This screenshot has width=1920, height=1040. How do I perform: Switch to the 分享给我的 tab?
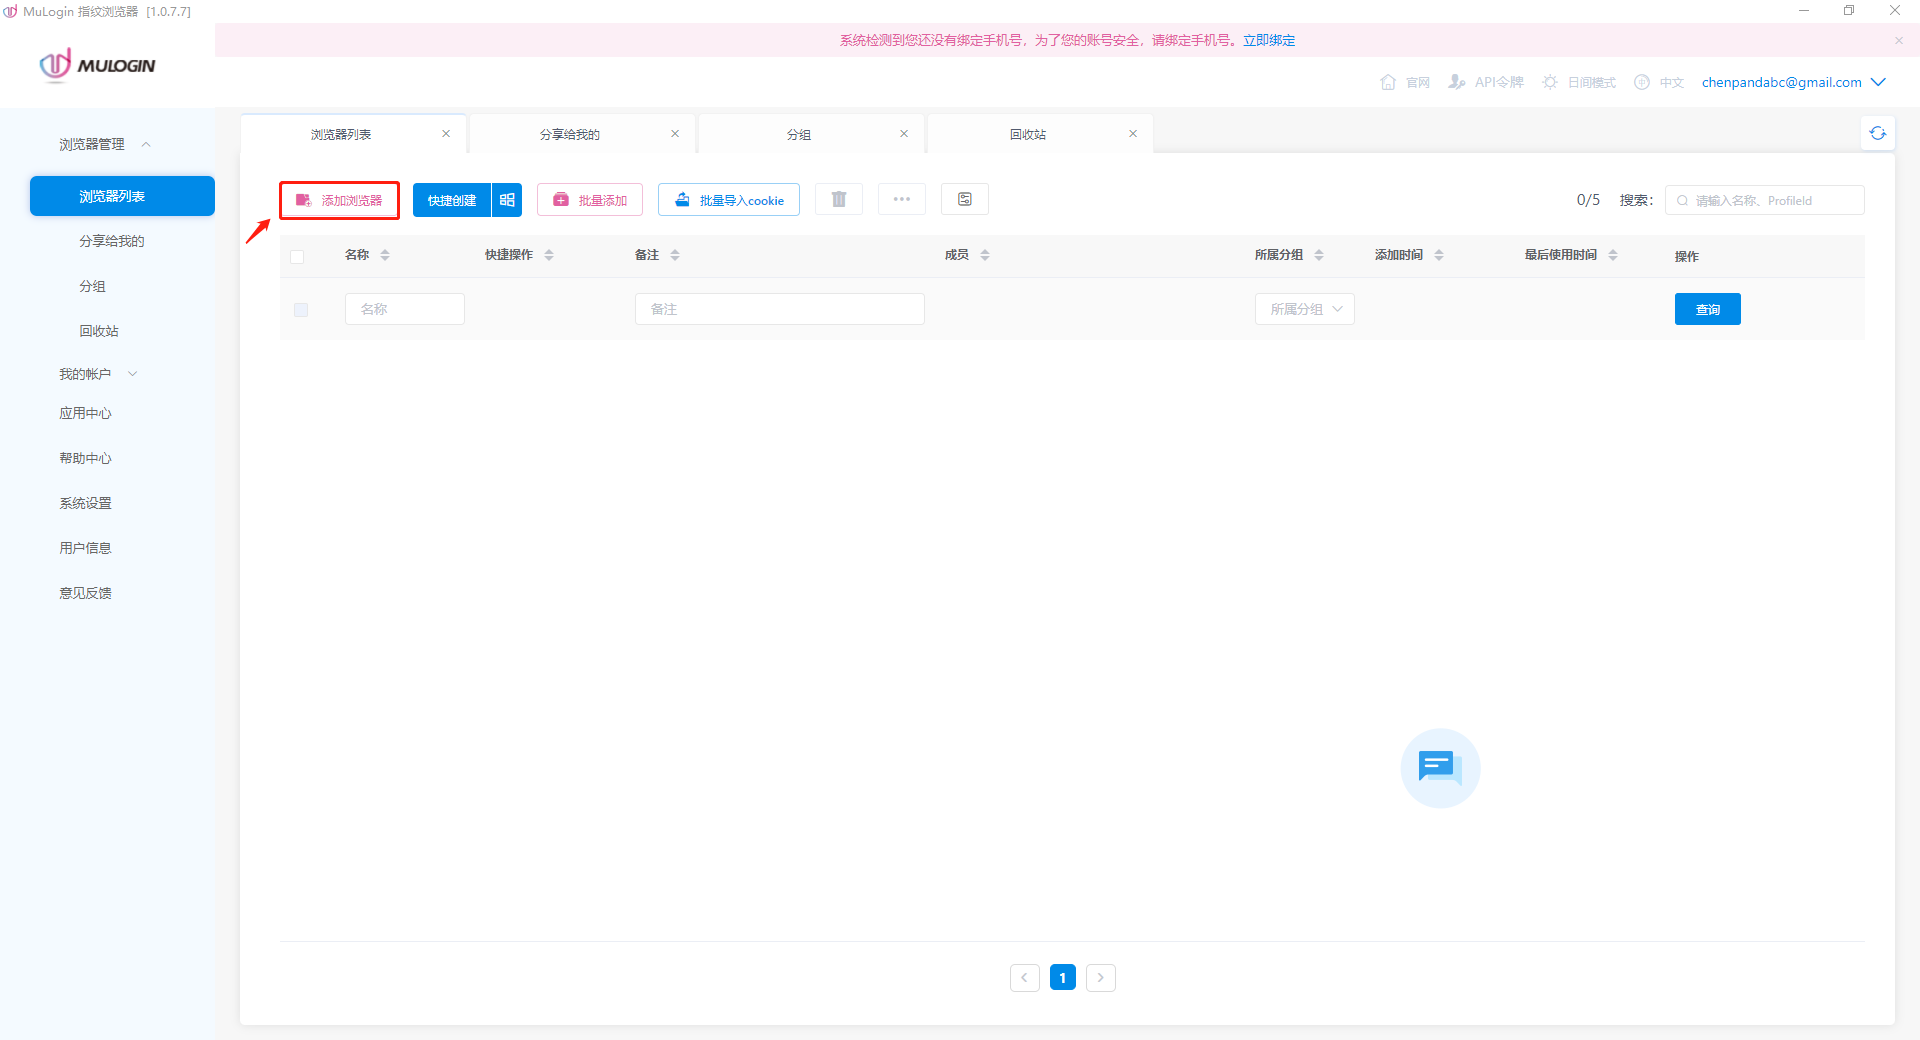click(570, 134)
